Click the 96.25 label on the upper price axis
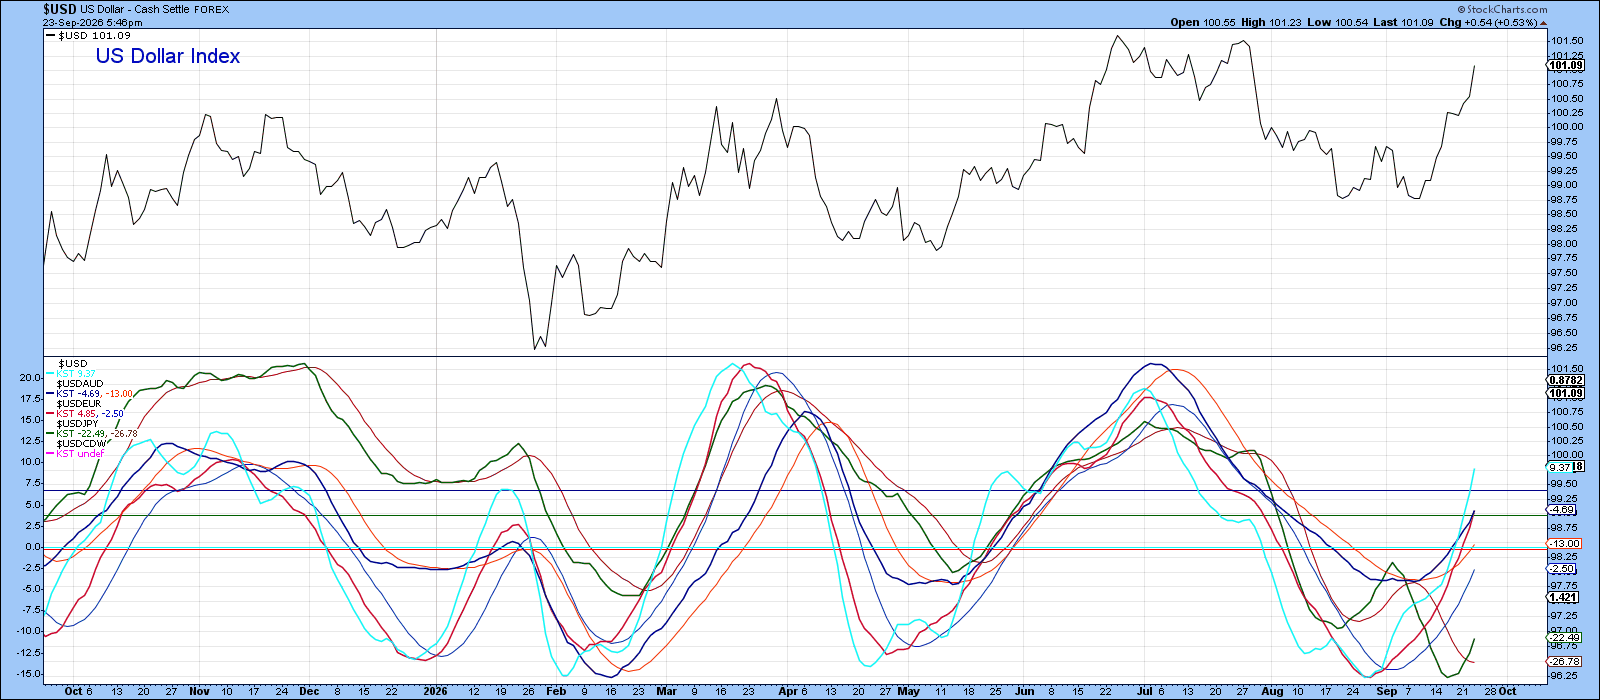 (x=1566, y=347)
